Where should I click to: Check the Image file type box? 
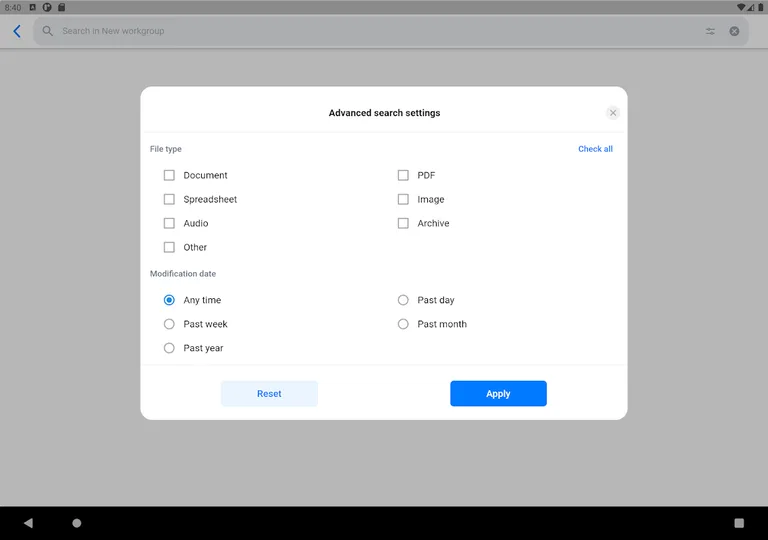point(403,199)
